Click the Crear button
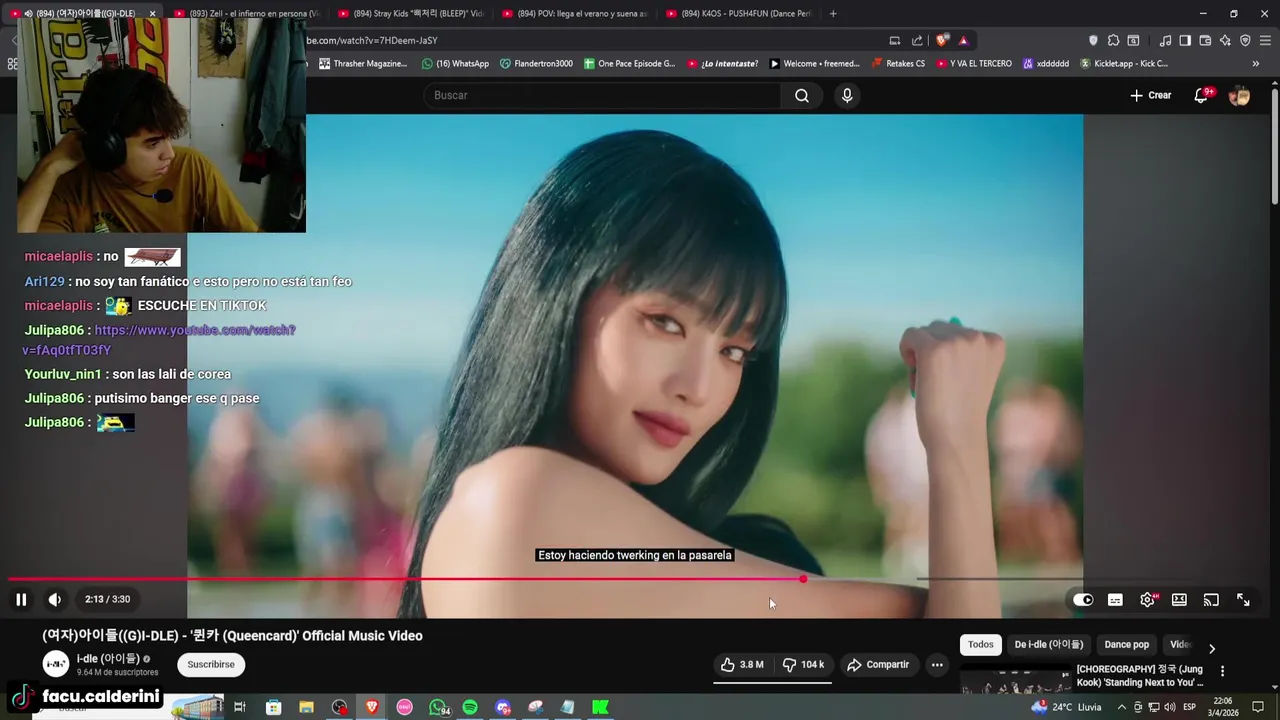 coord(1151,95)
